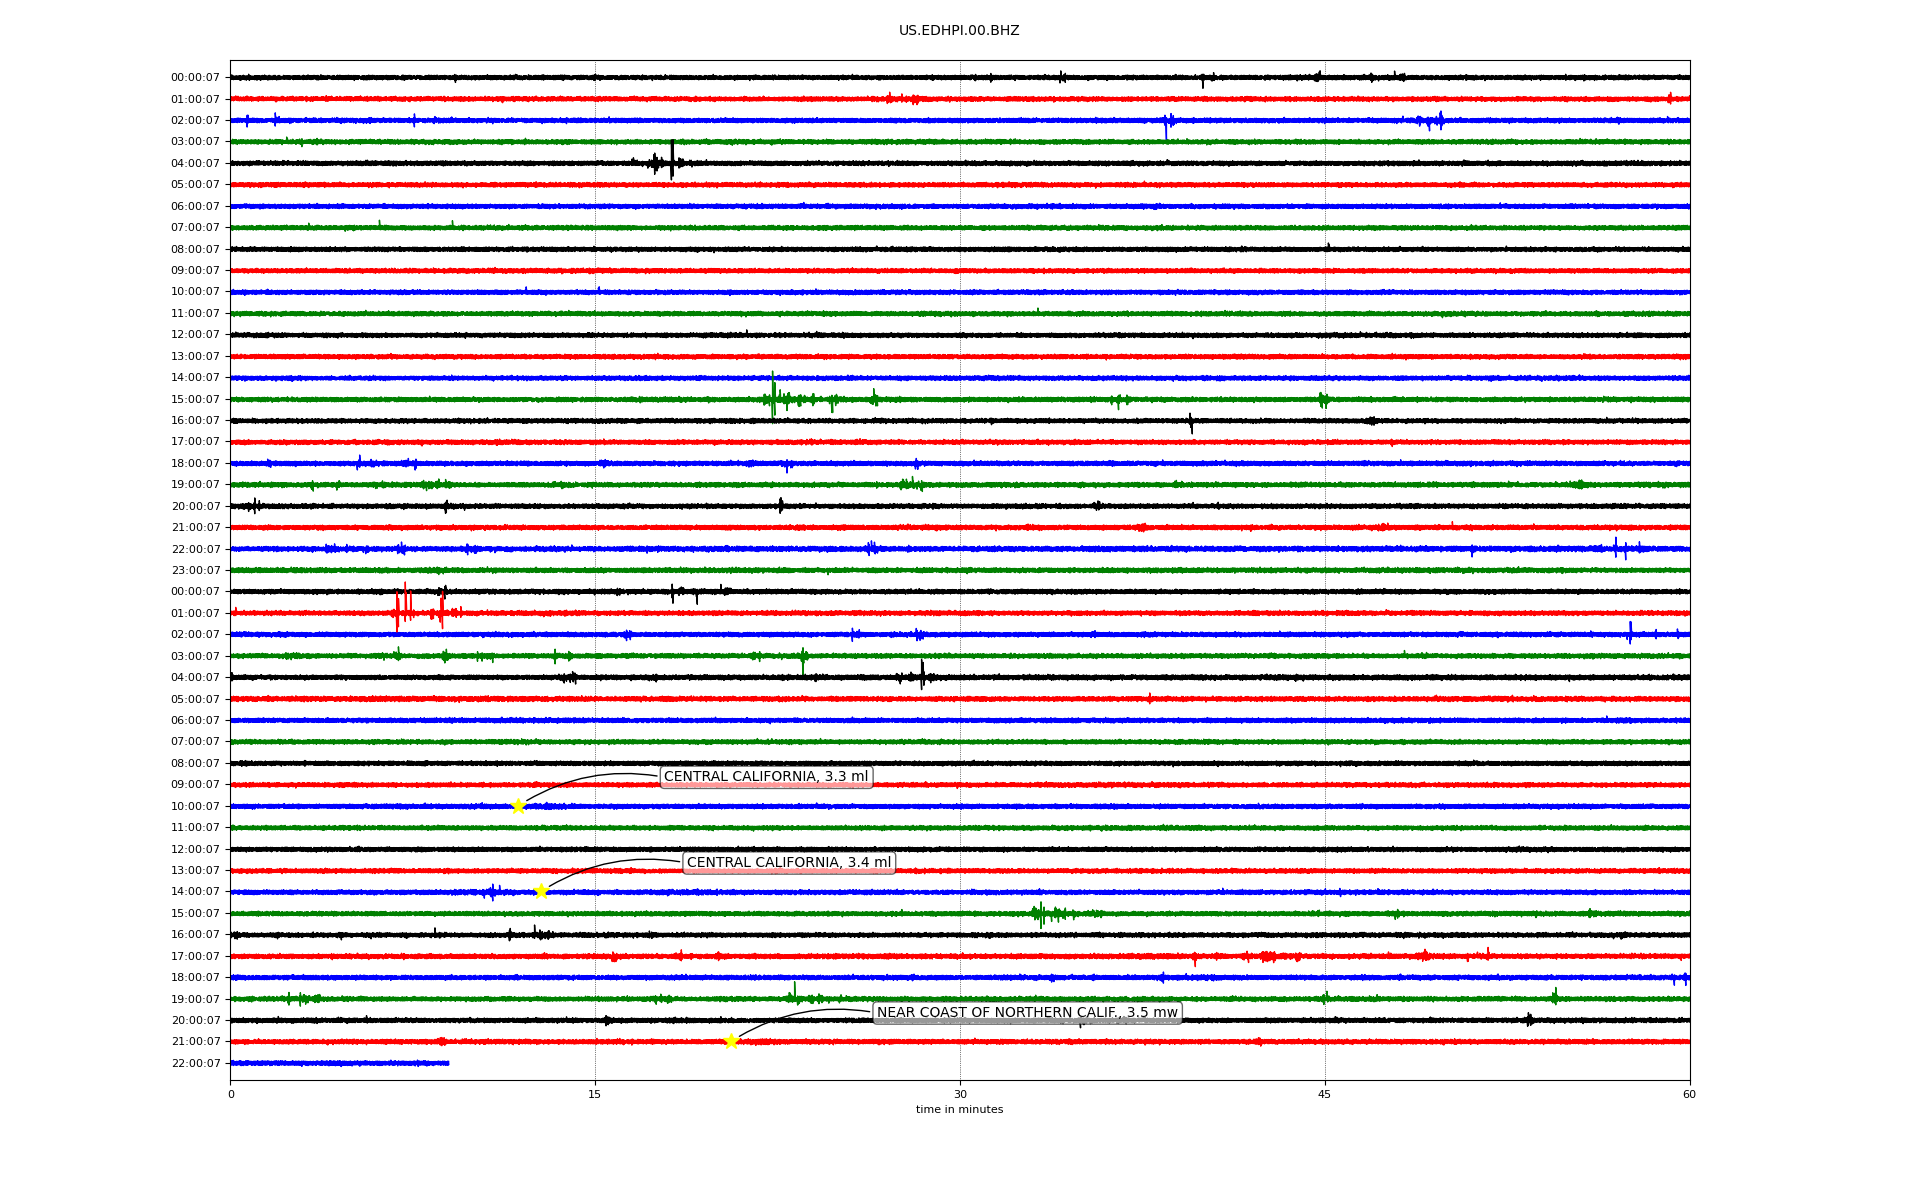Click the short final blue trace at 22:00:07
Screen dimensions: 1920x1200
tap(340, 1063)
